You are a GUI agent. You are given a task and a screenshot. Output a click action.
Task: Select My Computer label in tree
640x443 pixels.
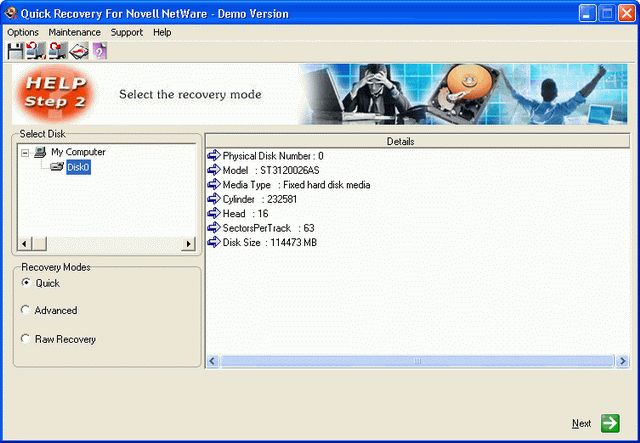point(78,152)
